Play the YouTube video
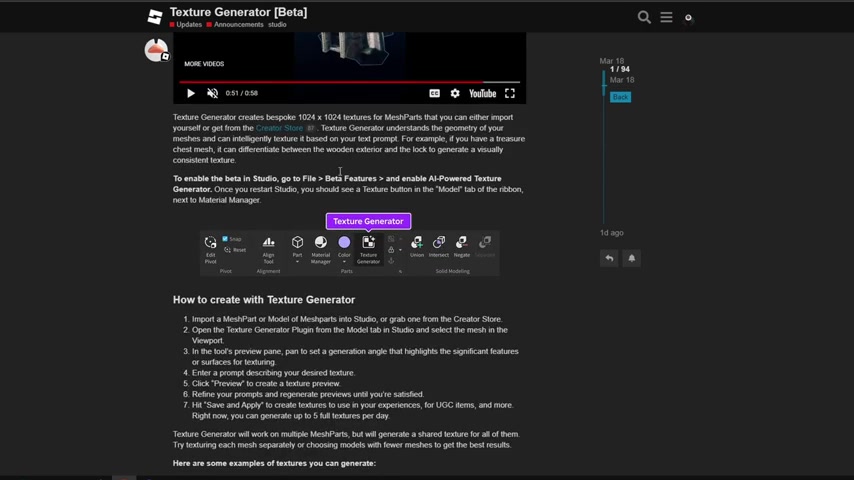This screenshot has height=480, width=854. 191,93
